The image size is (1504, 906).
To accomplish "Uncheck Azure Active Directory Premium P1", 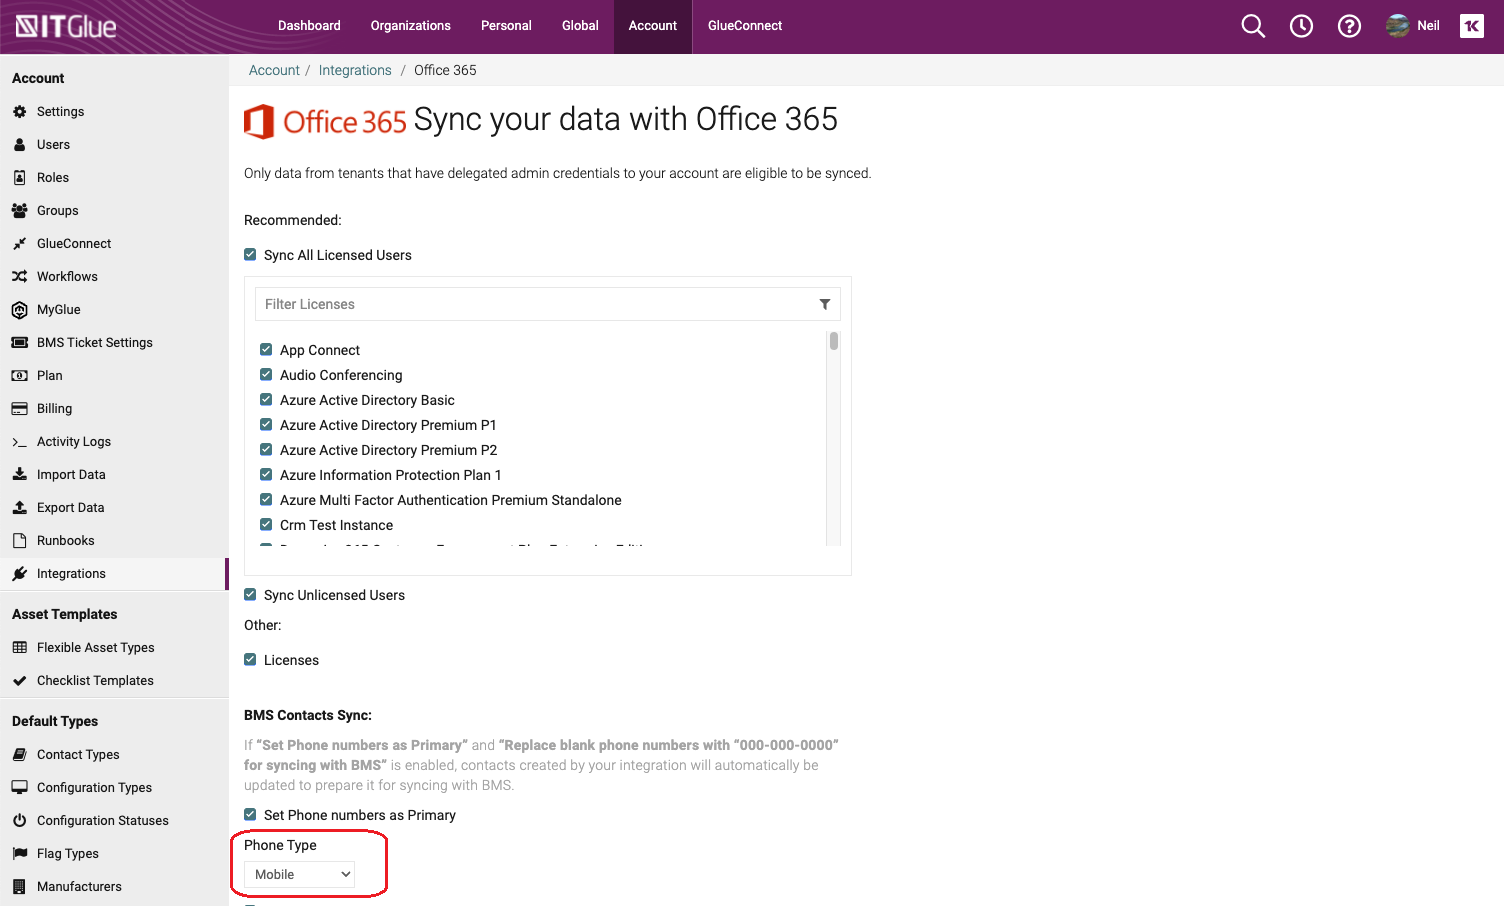I will (266, 425).
